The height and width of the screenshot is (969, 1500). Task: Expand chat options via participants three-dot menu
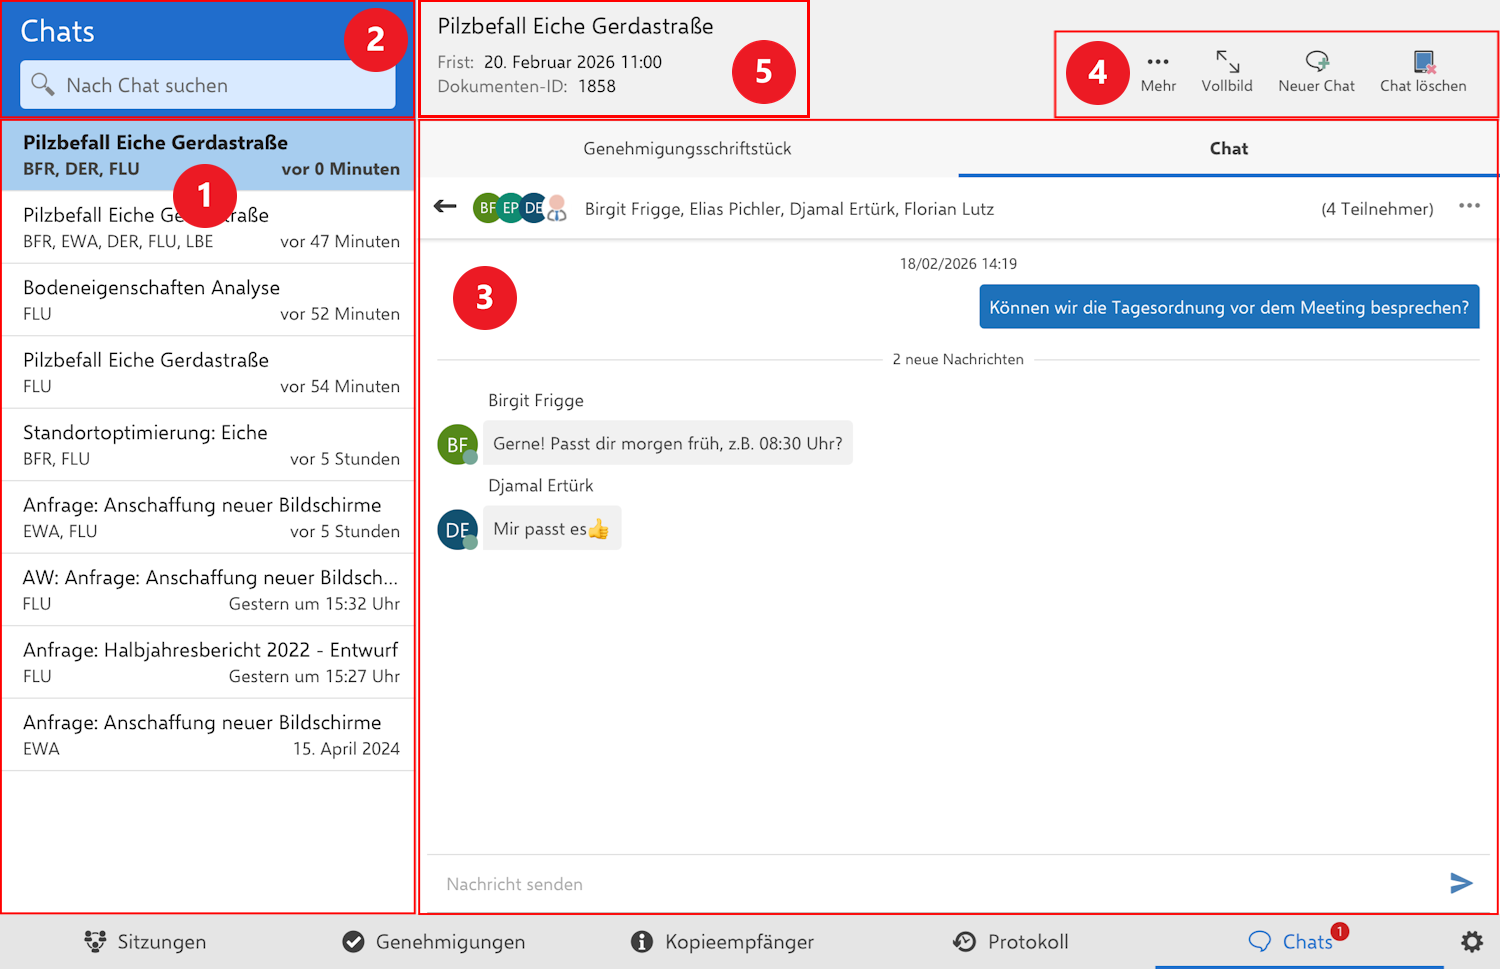pyautogui.click(x=1468, y=206)
